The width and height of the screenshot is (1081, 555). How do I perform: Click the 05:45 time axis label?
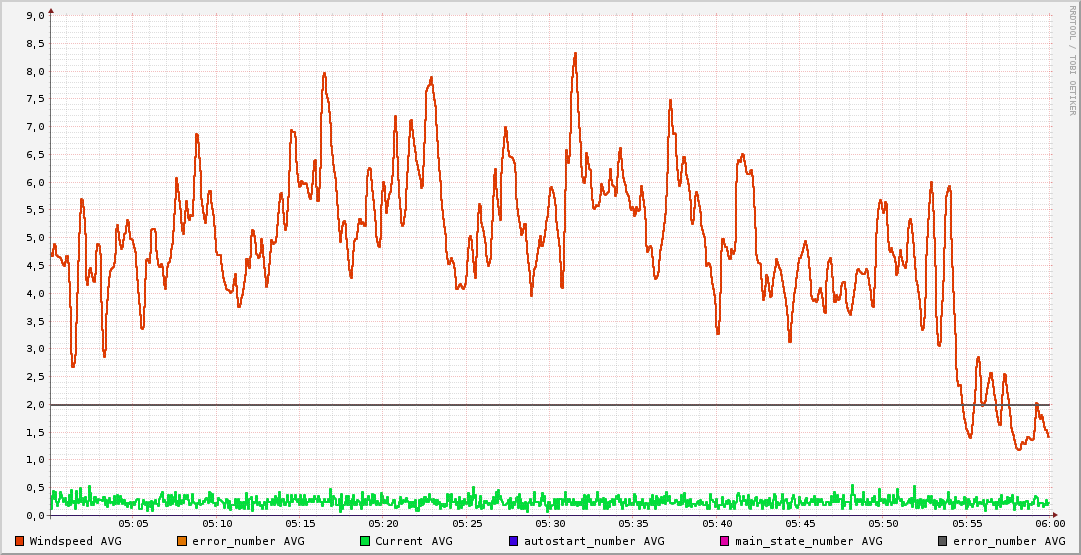[x=801, y=523]
